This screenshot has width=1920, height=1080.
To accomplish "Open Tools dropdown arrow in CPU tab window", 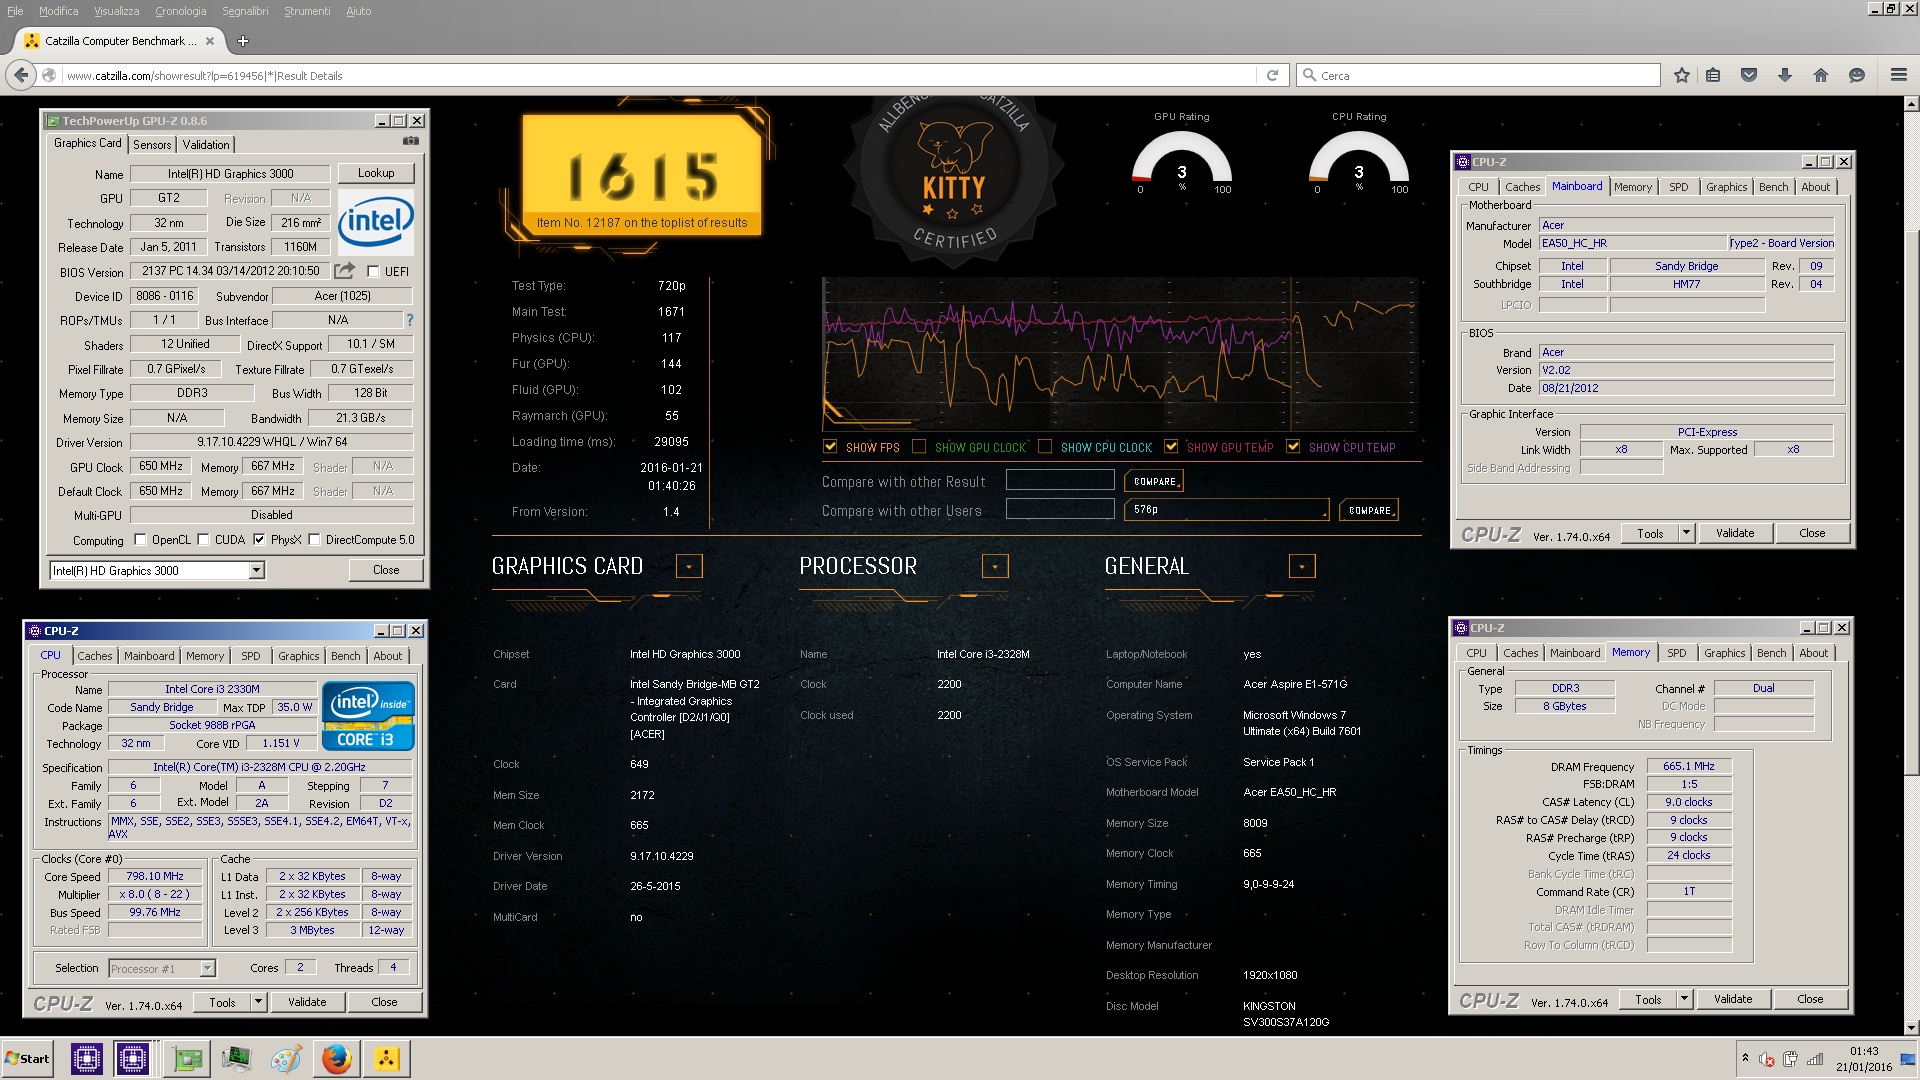I will (x=258, y=1001).
